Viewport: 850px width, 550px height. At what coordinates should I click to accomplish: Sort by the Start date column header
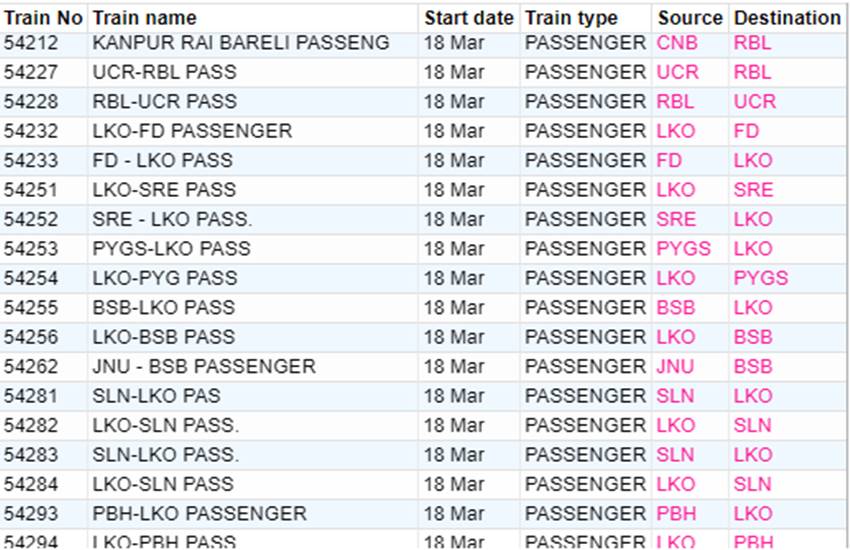pyautogui.click(x=468, y=18)
